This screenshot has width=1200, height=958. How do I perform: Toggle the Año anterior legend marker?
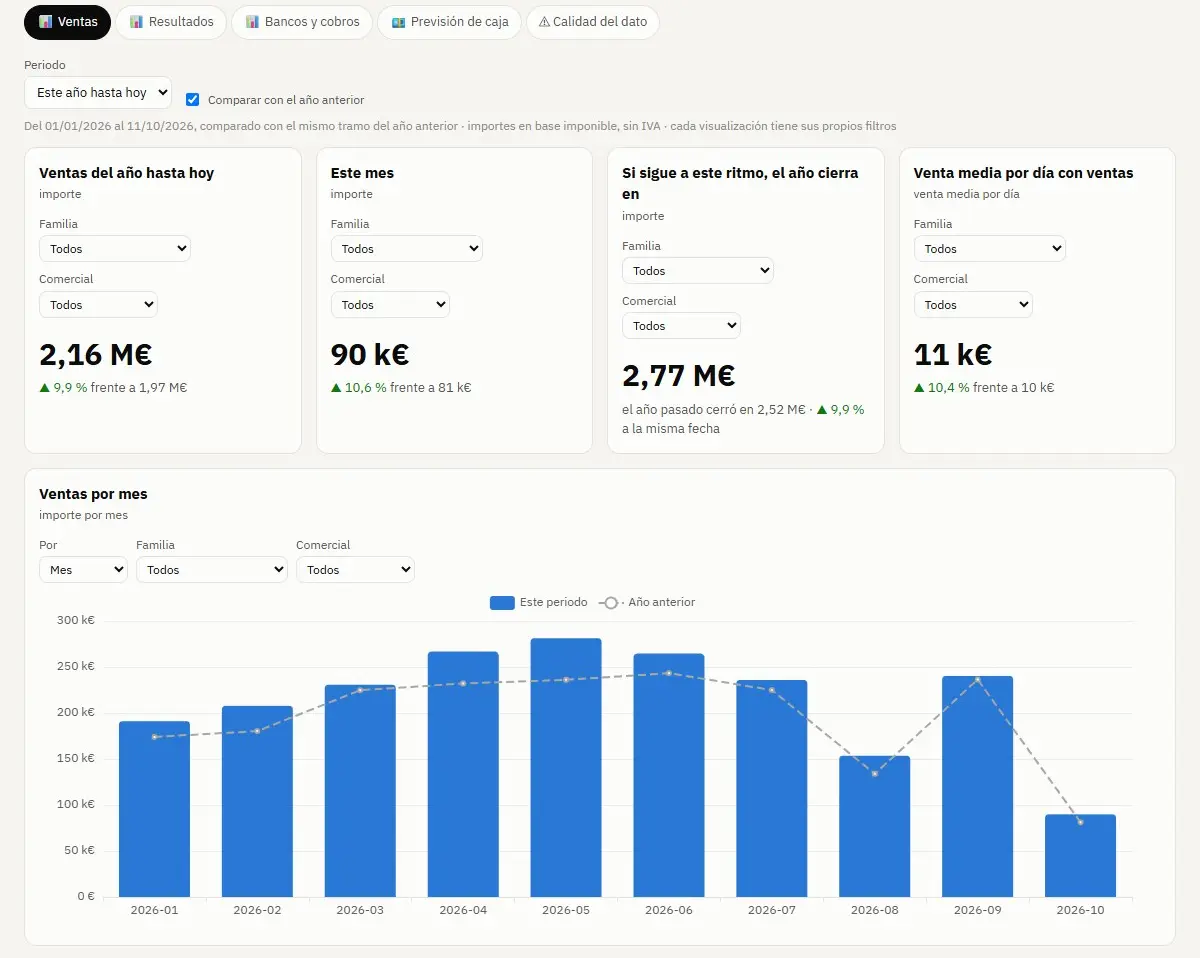click(611, 603)
